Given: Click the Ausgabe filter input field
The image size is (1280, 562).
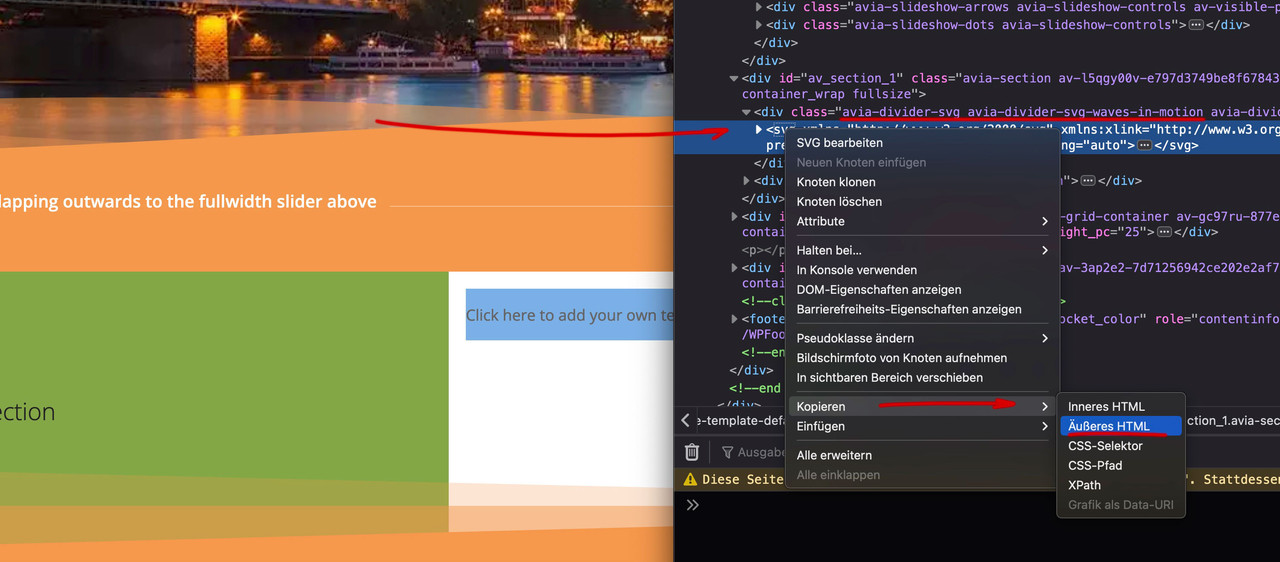Looking at the screenshot, I should [762, 453].
